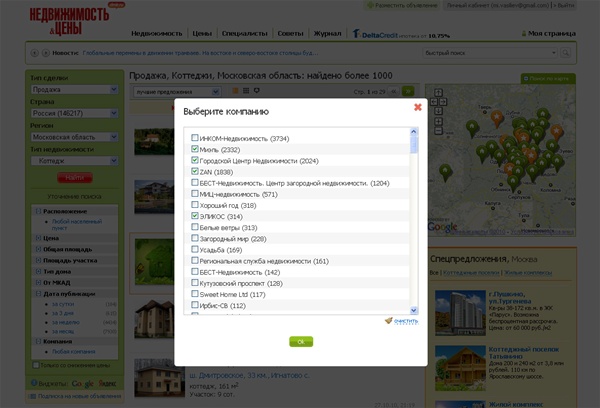Click the company list scrollbar thumb
600x408 pixels.
tap(414, 145)
